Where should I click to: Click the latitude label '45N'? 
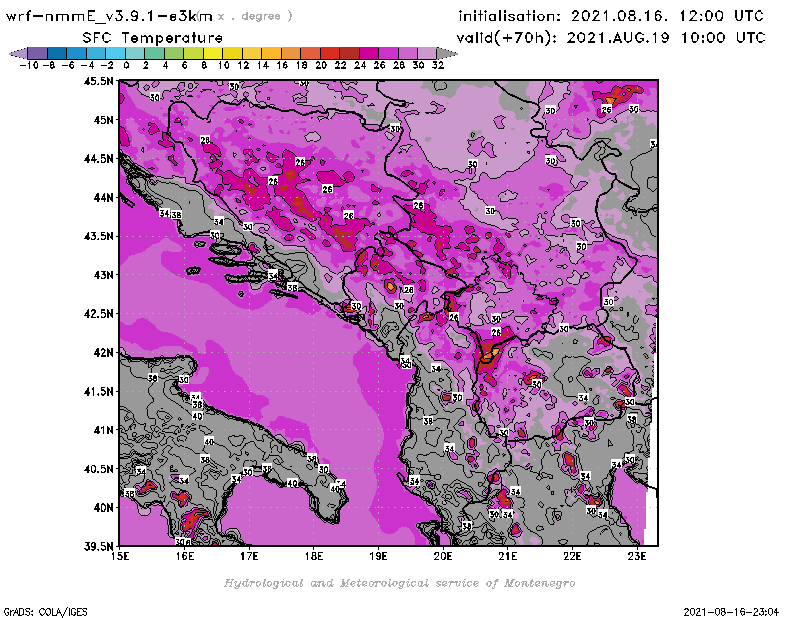click(x=103, y=119)
